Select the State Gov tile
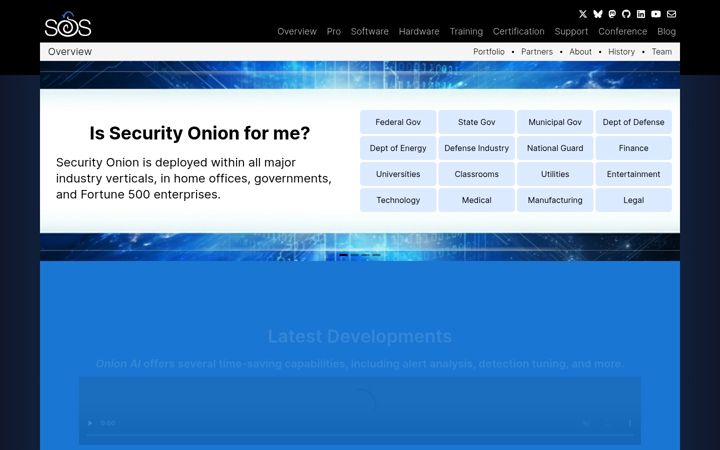Screen dimensions: 720x450 point(477,122)
